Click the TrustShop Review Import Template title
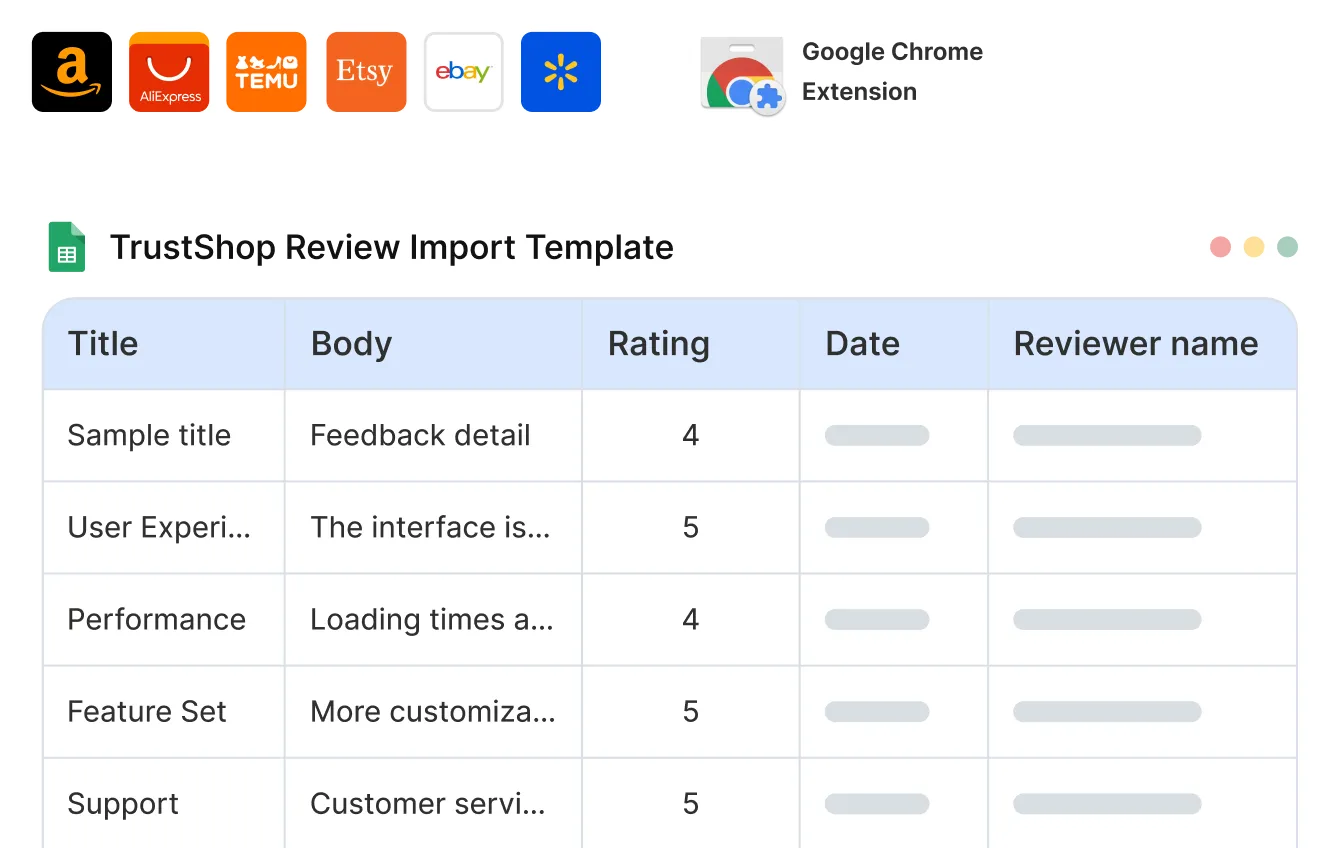The image size is (1340, 848). (392, 247)
